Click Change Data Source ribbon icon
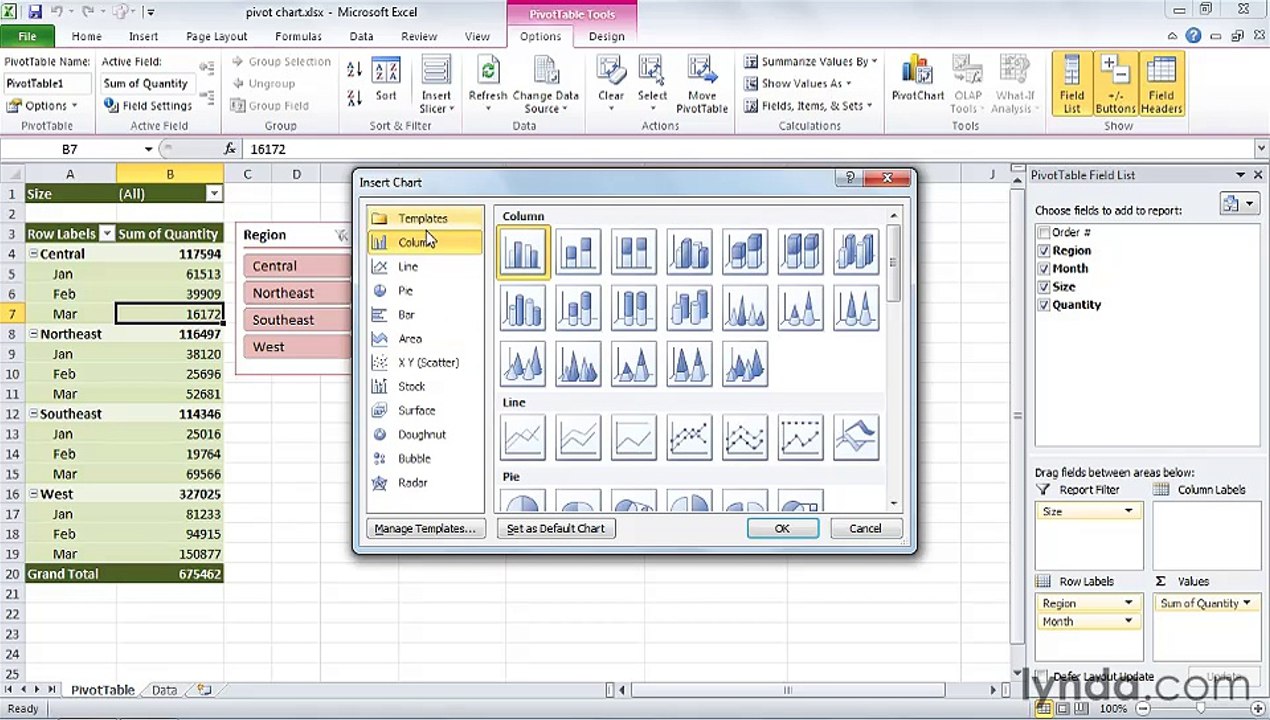The height and width of the screenshot is (720, 1270). tap(546, 86)
